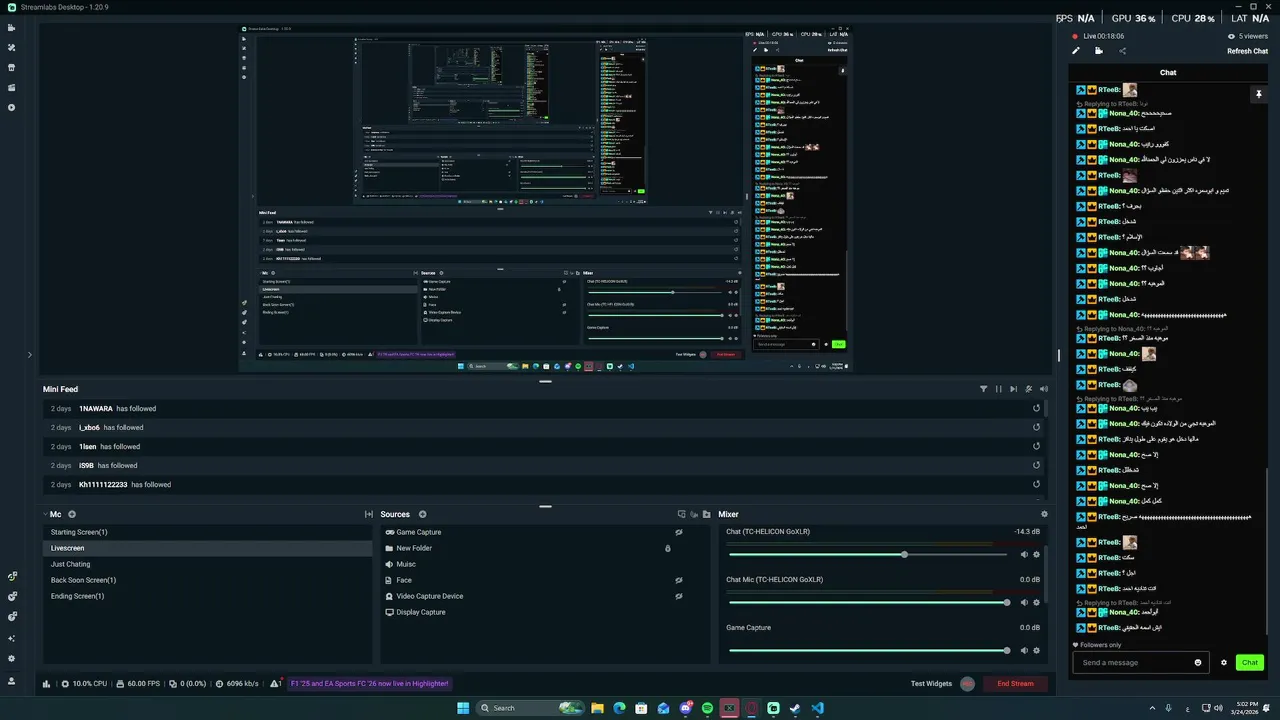The width and height of the screenshot is (1280, 720).
Task: Replay the iS9B follow alert
Action: point(1036,465)
